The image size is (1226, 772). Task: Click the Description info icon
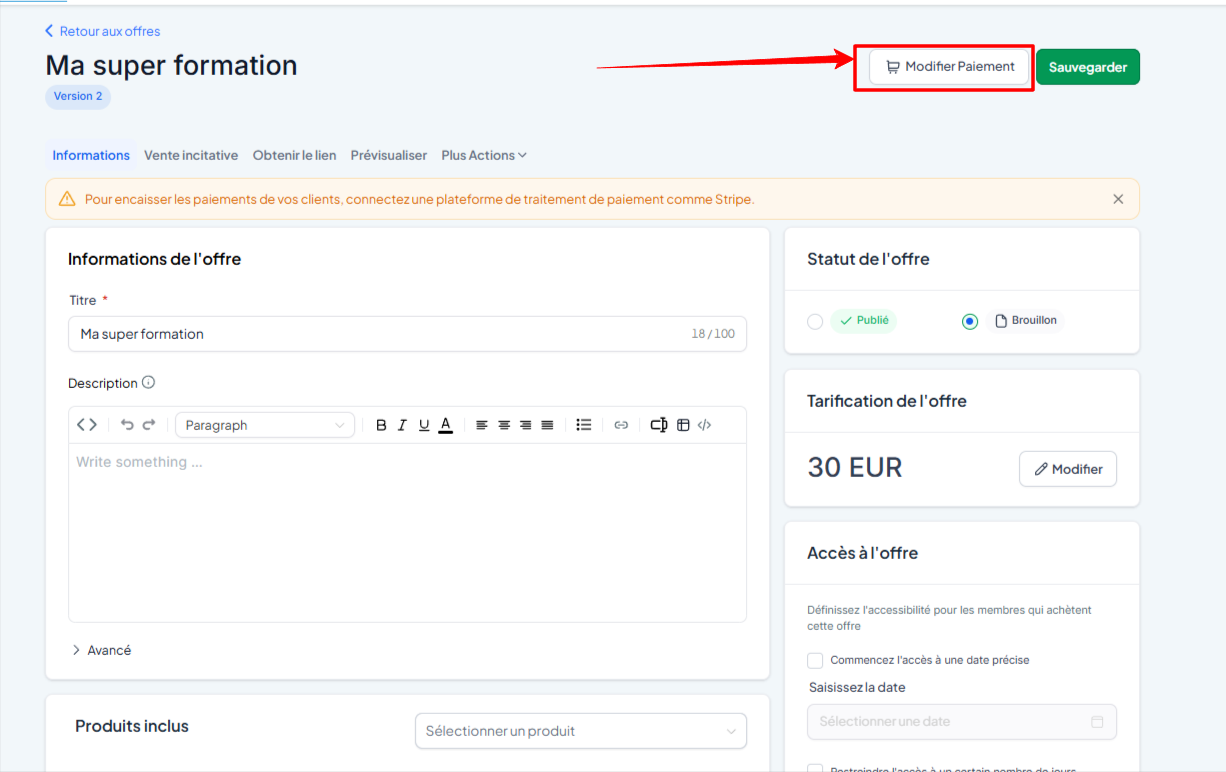click(149, 382)
